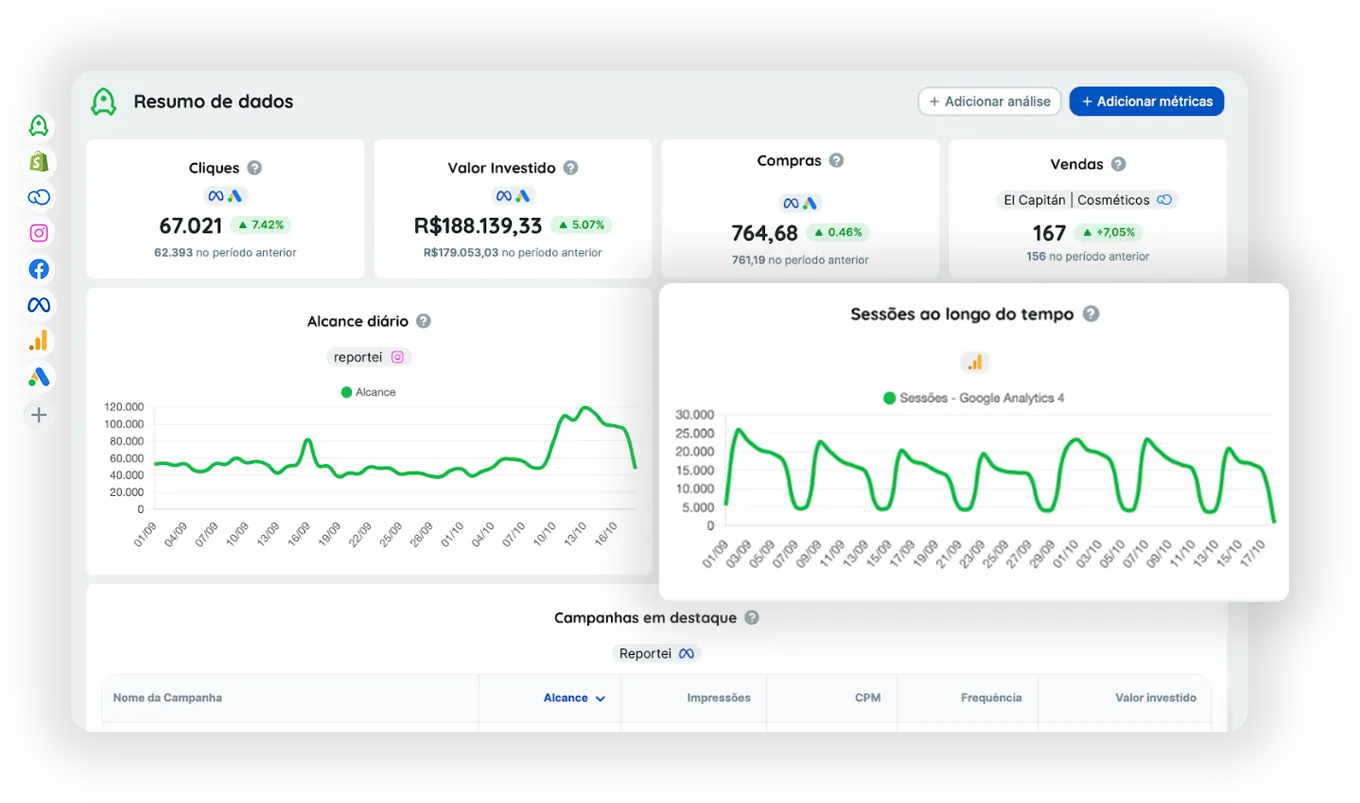Select the Google Analytics icon in sidebar
1360x803 pixels.
pyautogui.click(x=38, y=340)
